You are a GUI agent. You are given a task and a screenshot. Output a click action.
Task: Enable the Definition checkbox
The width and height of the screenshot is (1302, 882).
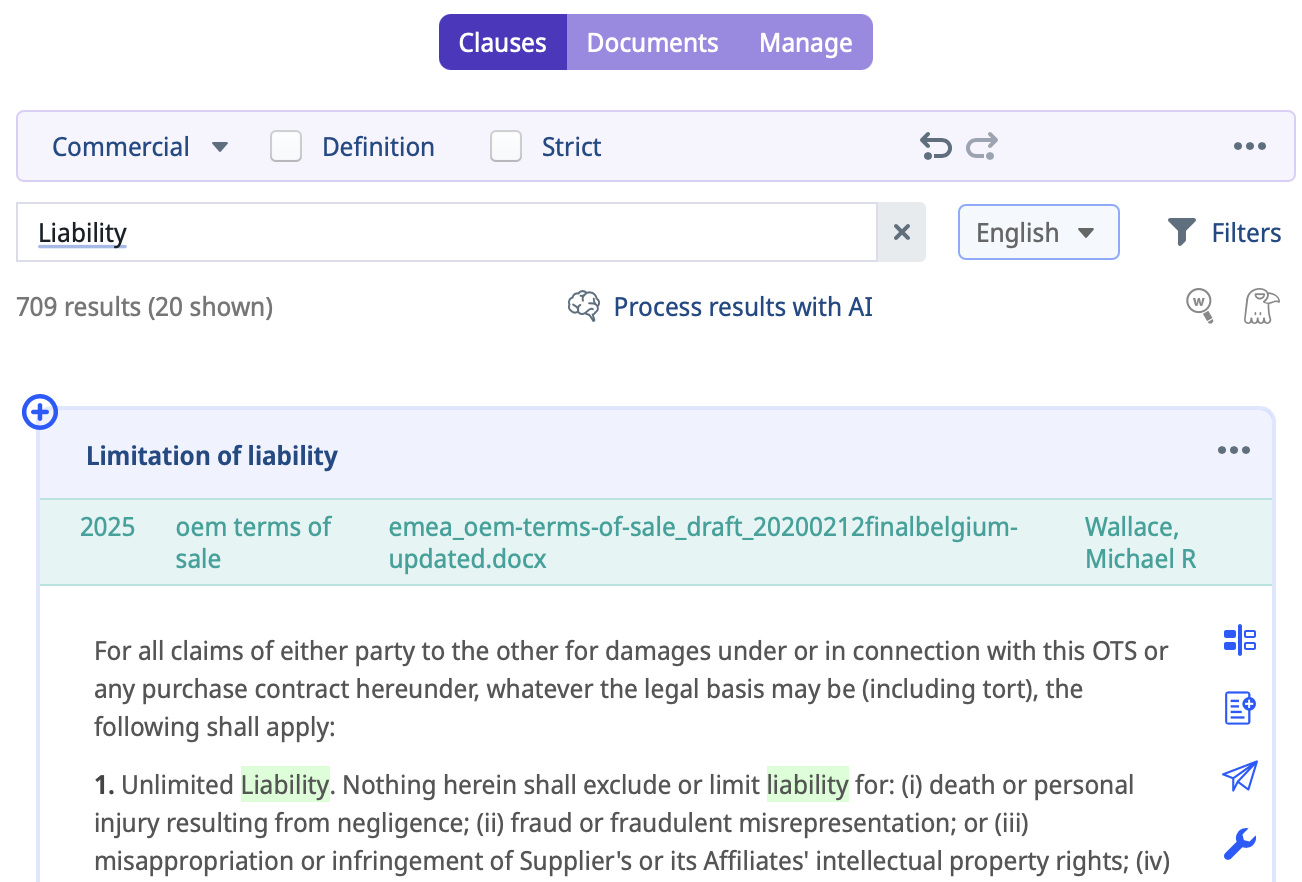tap(286, 147)
